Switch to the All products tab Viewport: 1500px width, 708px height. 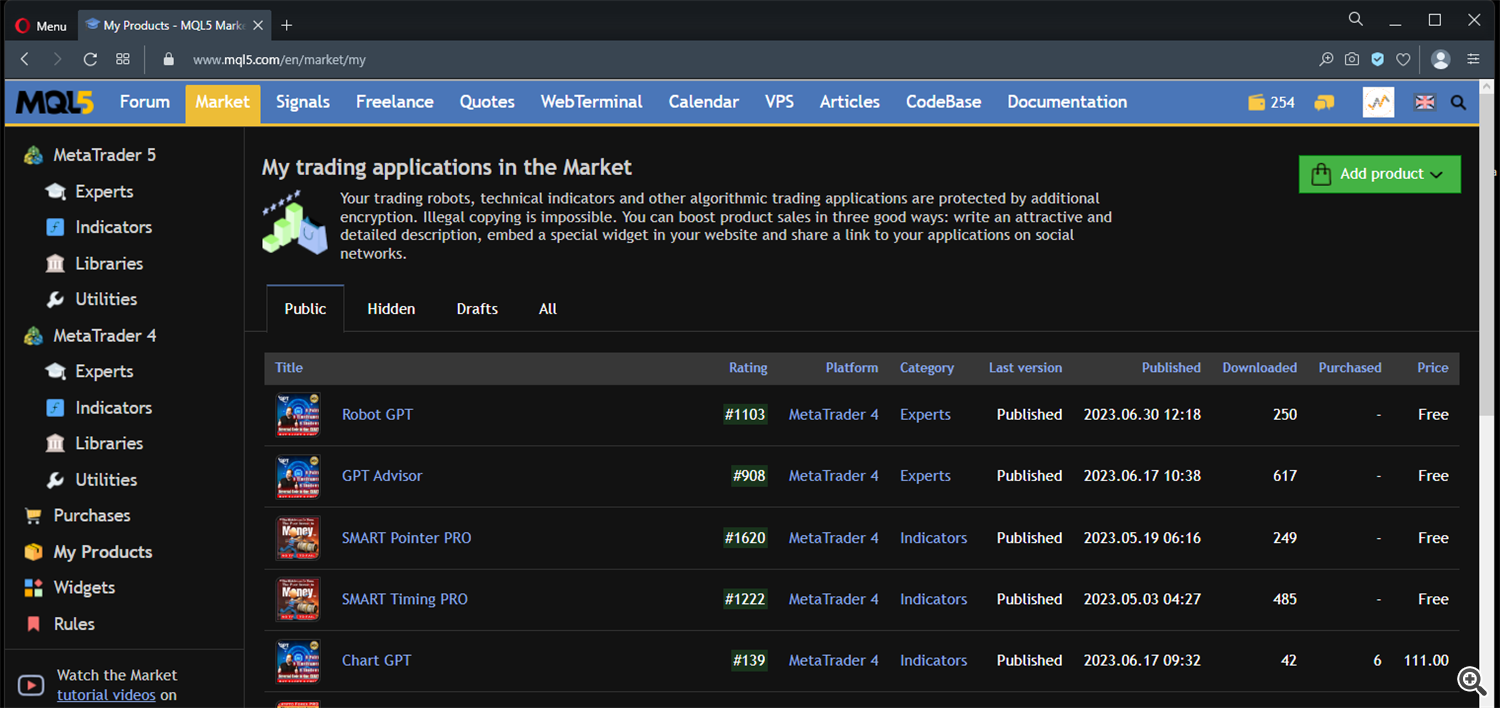tap(548, 309)
